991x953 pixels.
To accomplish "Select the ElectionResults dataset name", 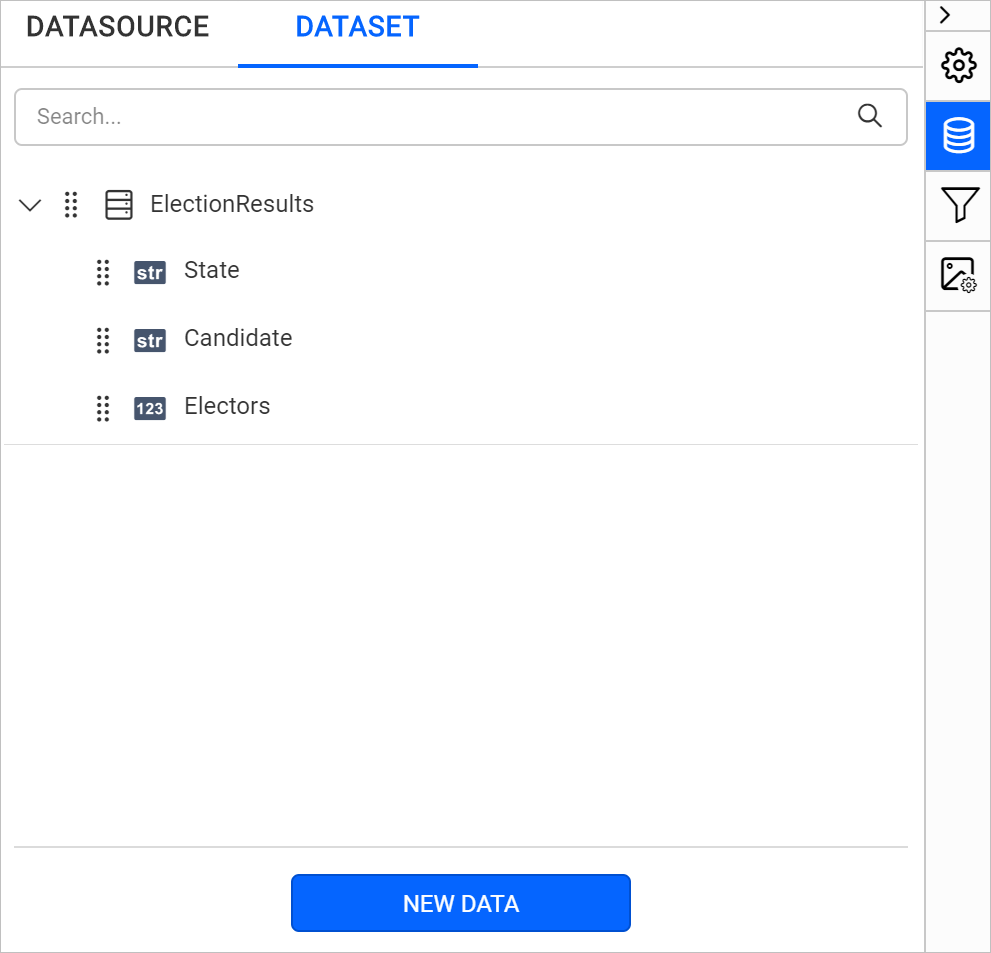I will 232,204.
